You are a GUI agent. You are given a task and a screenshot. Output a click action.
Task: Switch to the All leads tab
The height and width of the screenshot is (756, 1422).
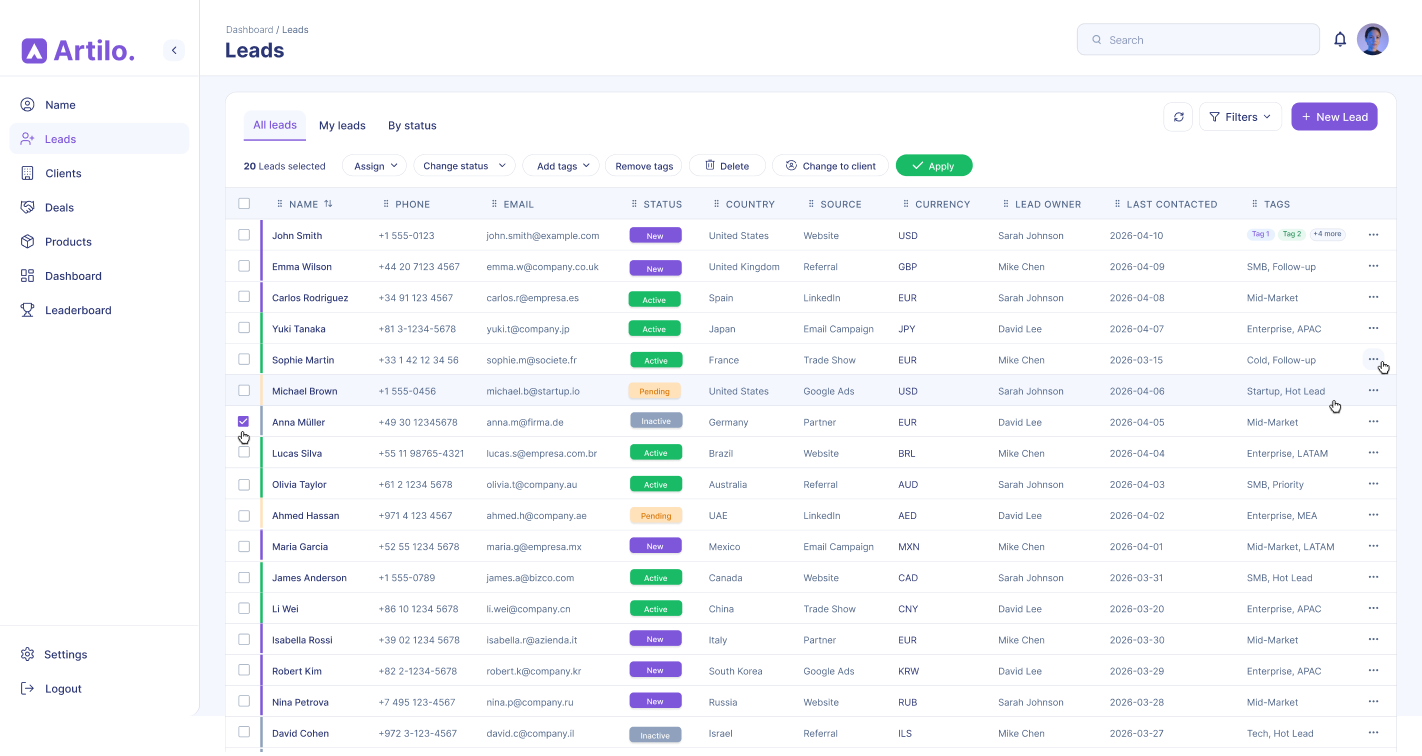click(275, 125)
